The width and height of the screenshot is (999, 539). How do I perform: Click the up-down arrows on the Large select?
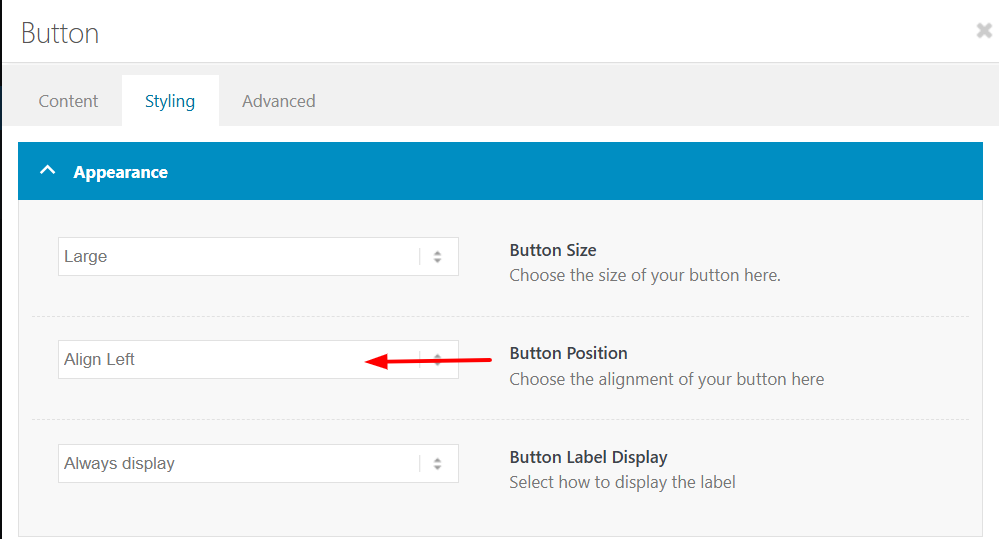[438, 257]
